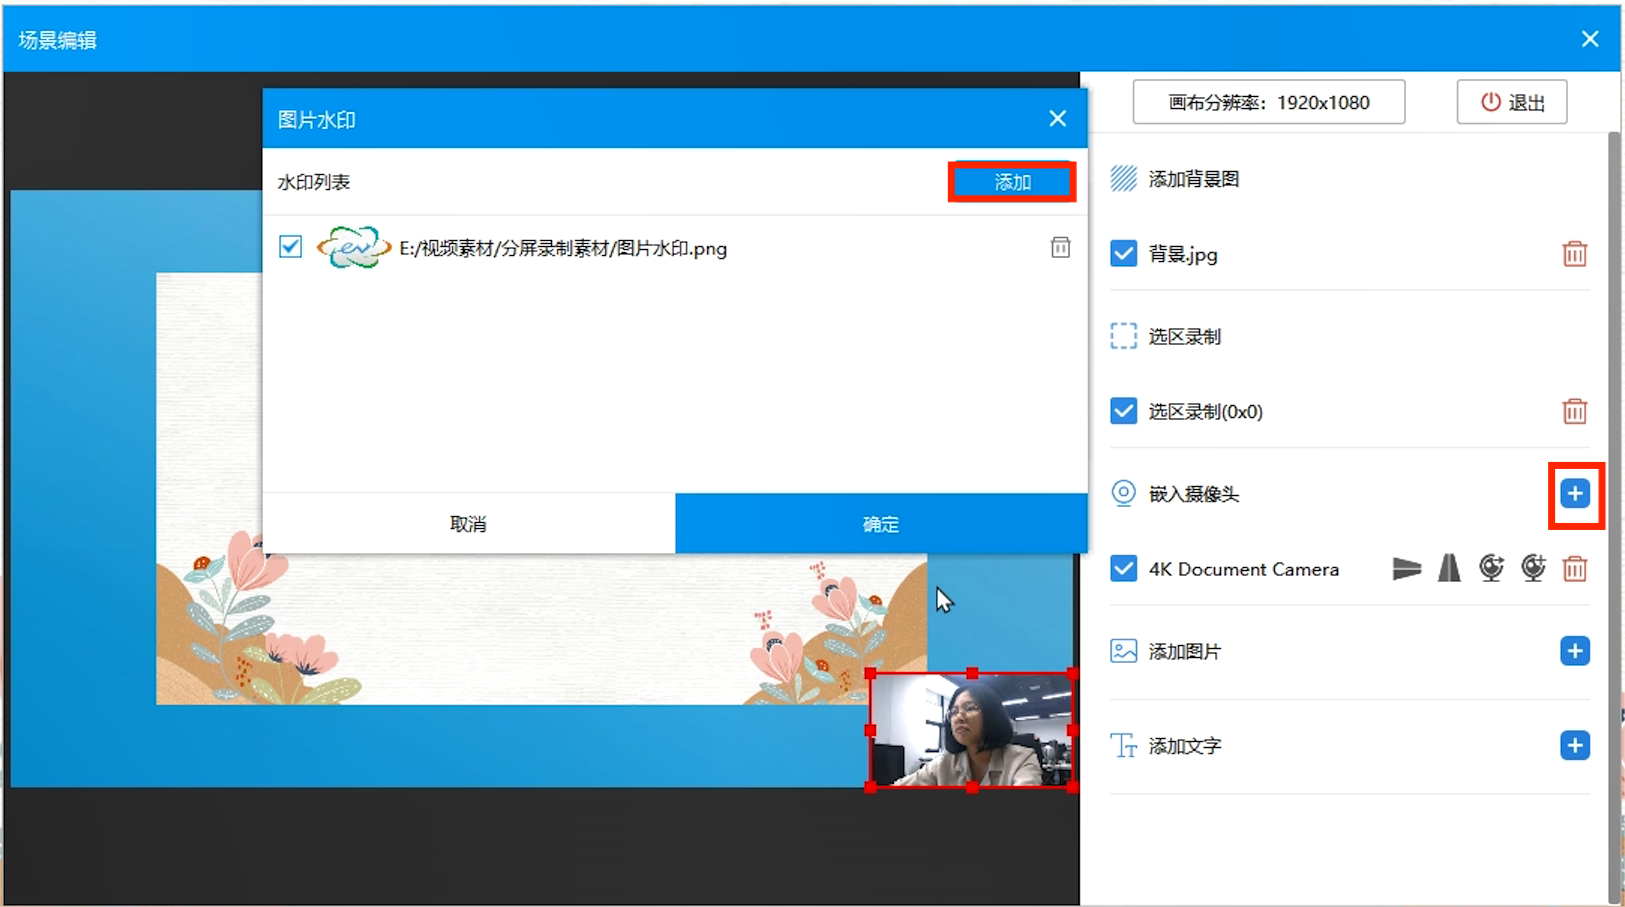Viewport: 1625px width, 907px height.
Task: Click the plus icon next to 添加文字
Action: coord(1574,745)
